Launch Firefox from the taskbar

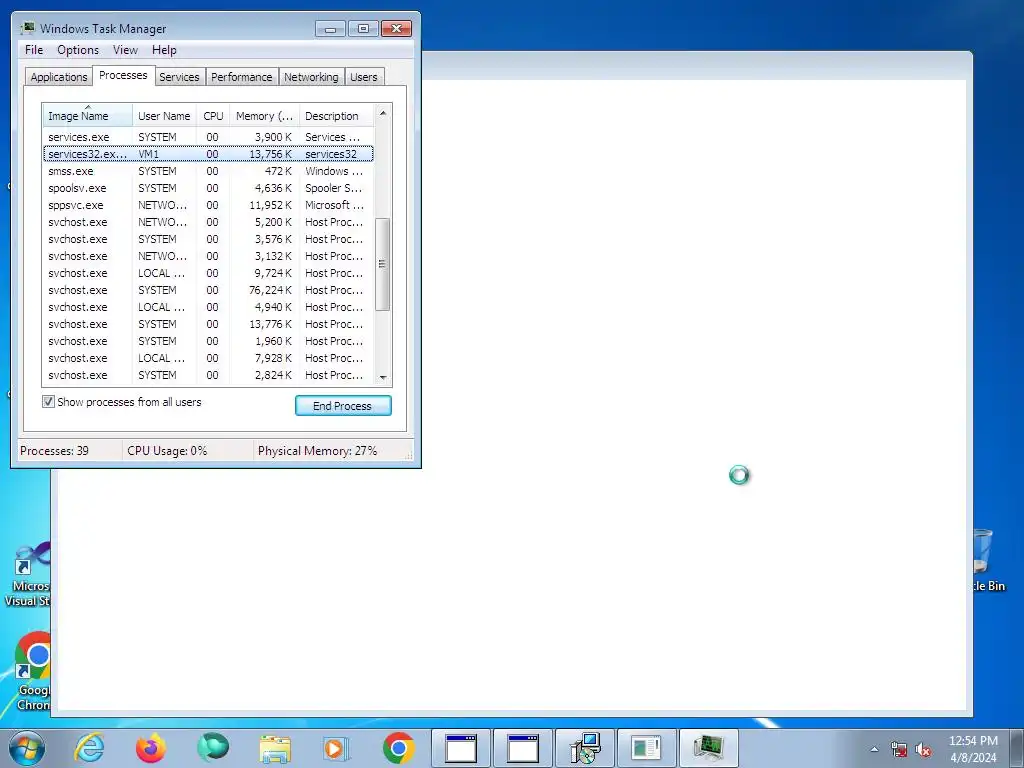point(151,748)
